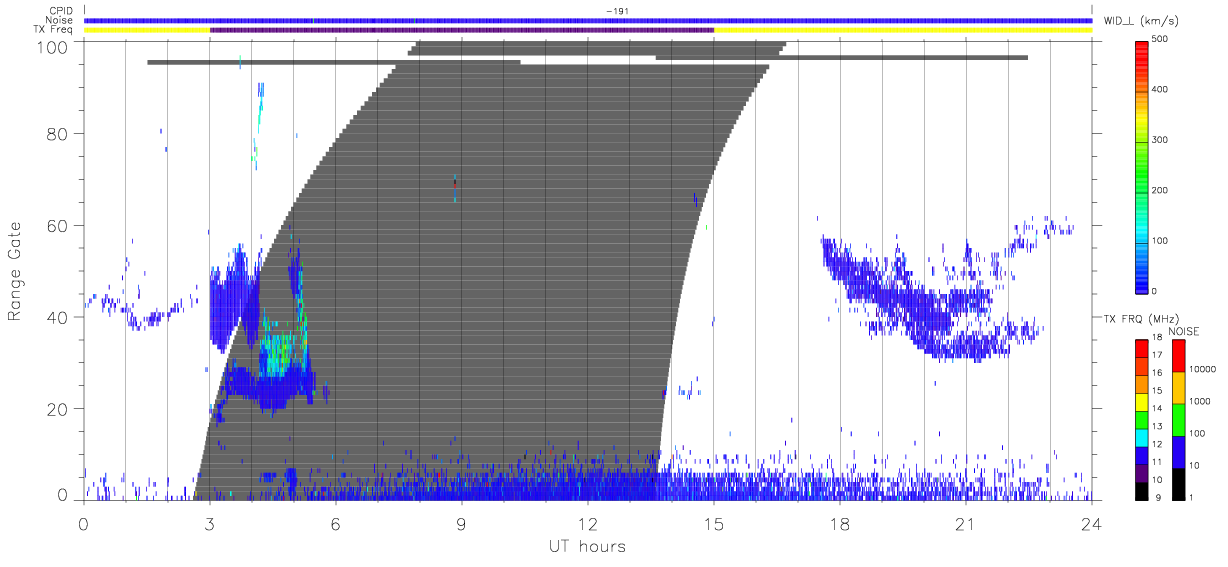The width and height of the screenshot is (1228, 567).
Task: Click the purple part of TX Freq strip
Action: (x=462, y=30)
